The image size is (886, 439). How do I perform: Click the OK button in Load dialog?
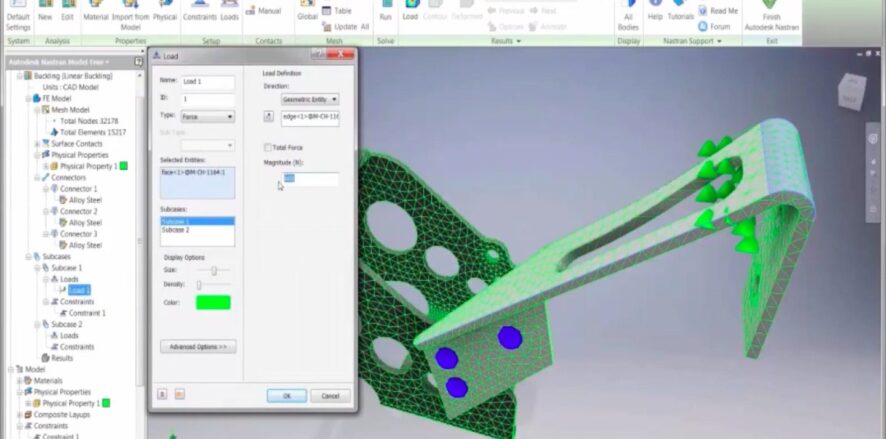[286, 396]
